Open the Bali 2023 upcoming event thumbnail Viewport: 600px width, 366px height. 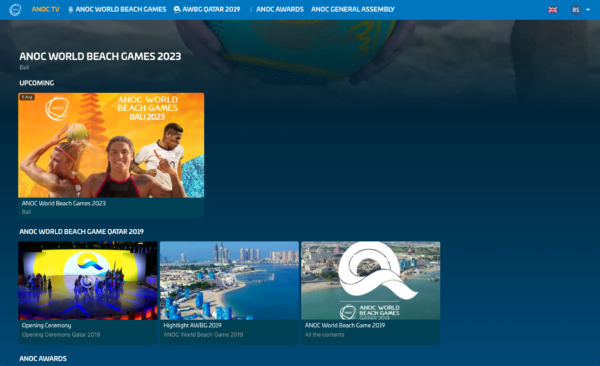111,145
